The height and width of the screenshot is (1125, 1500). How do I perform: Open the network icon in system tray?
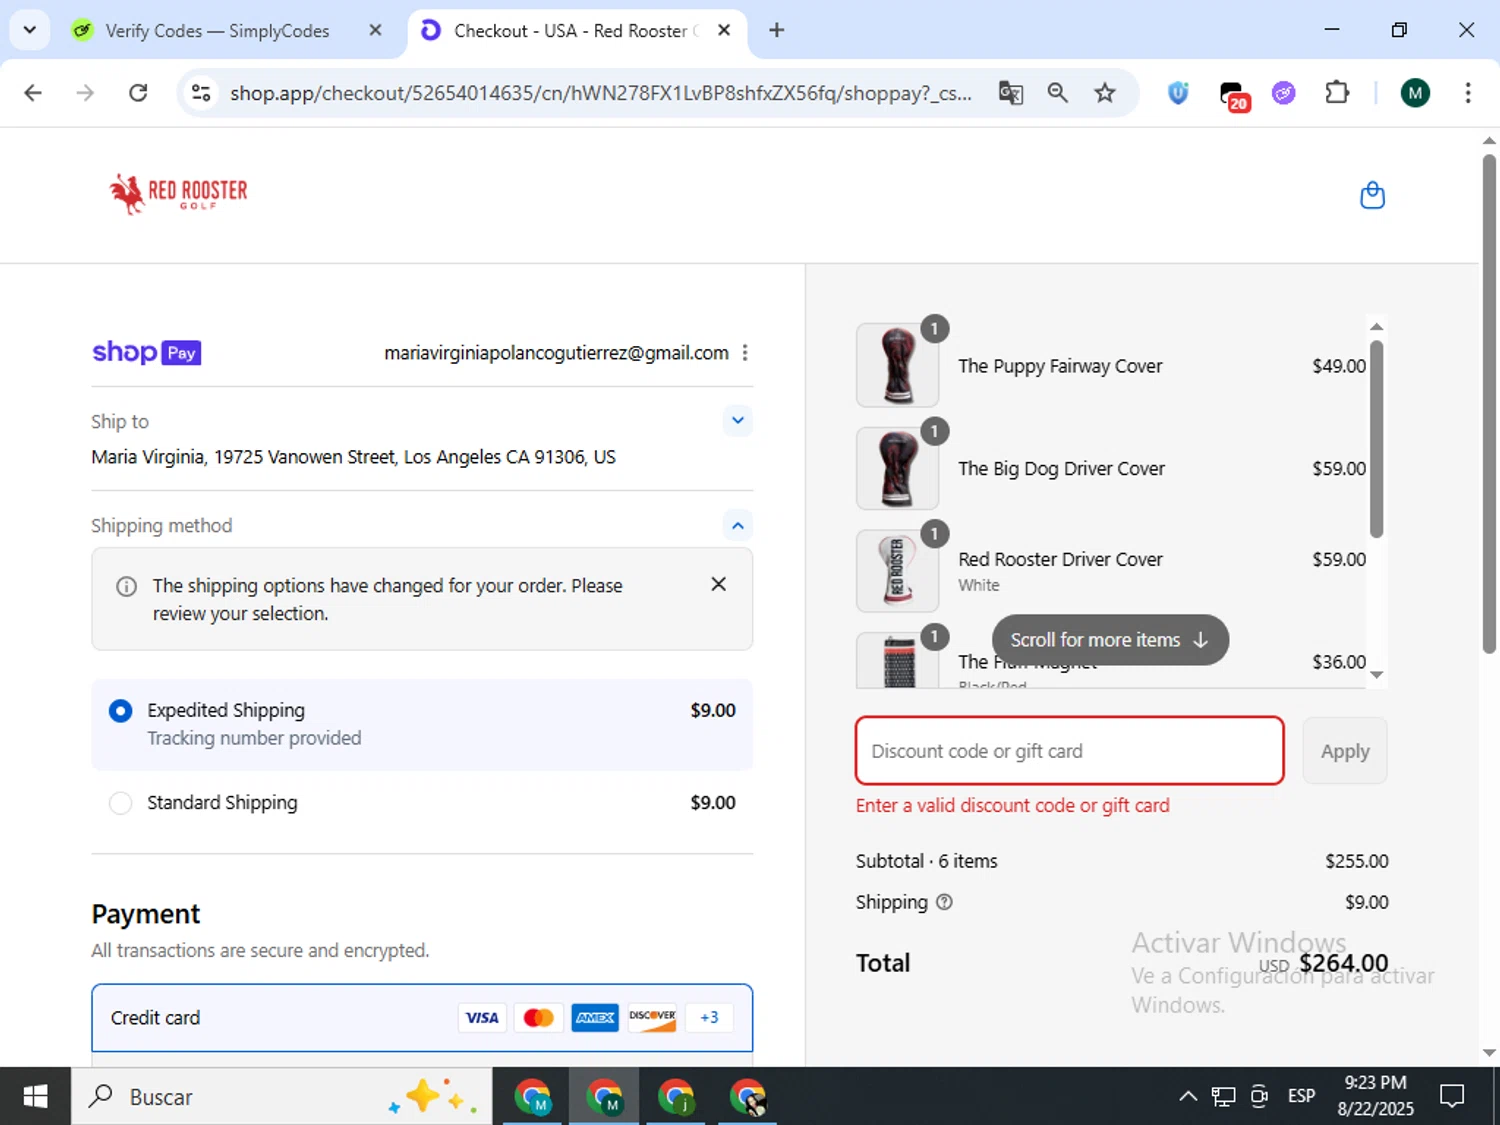(1223, 1097)
